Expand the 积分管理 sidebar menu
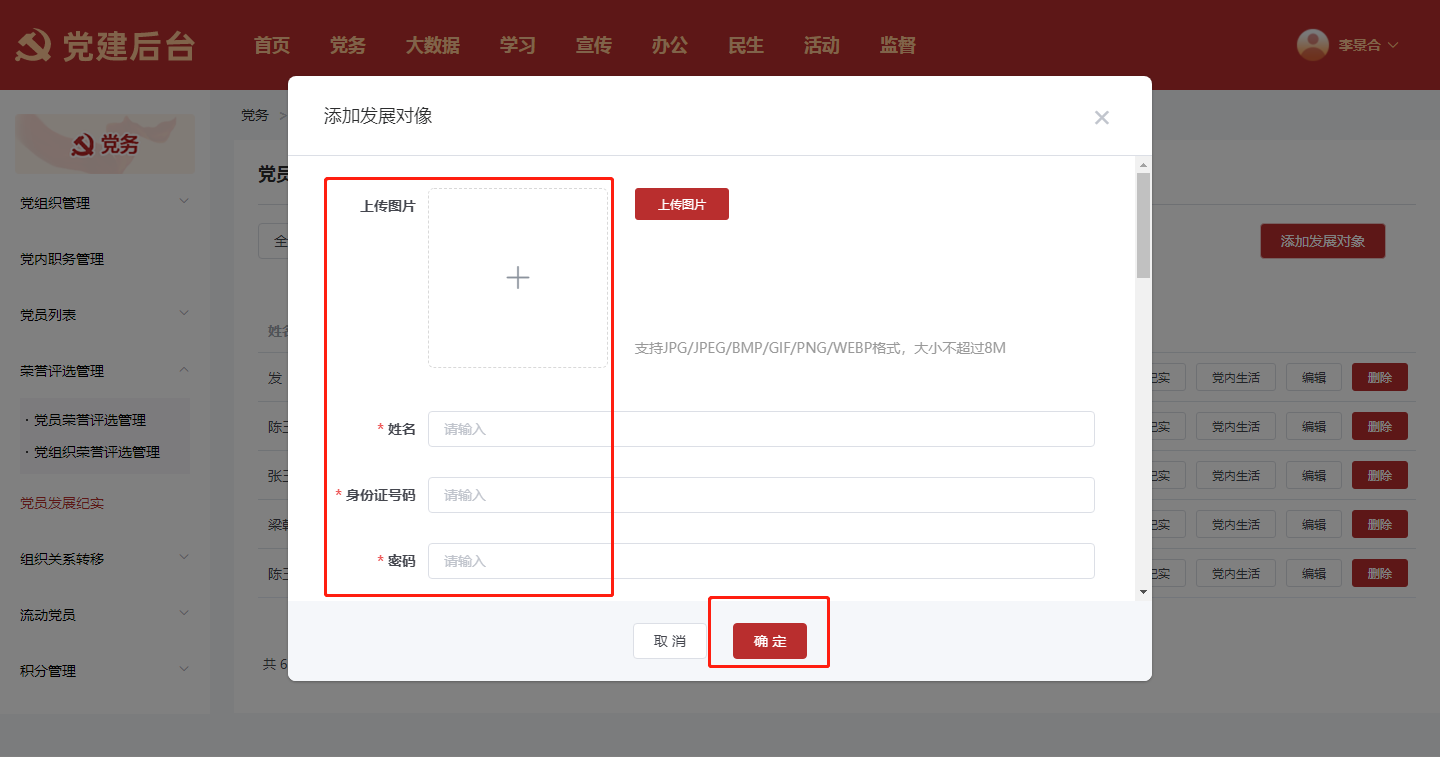This screenshot has width=1440, height=757. pyautogui.click(x=104, y=671)
